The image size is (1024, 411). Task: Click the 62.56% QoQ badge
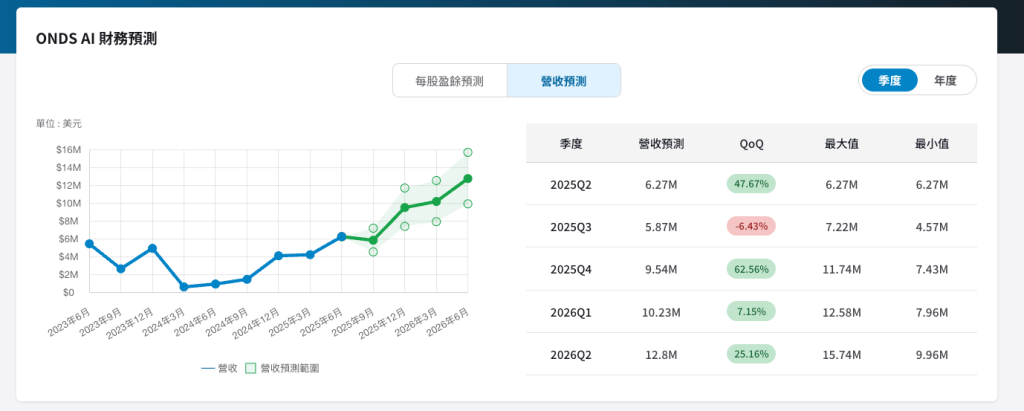click(x=751, y=269)
